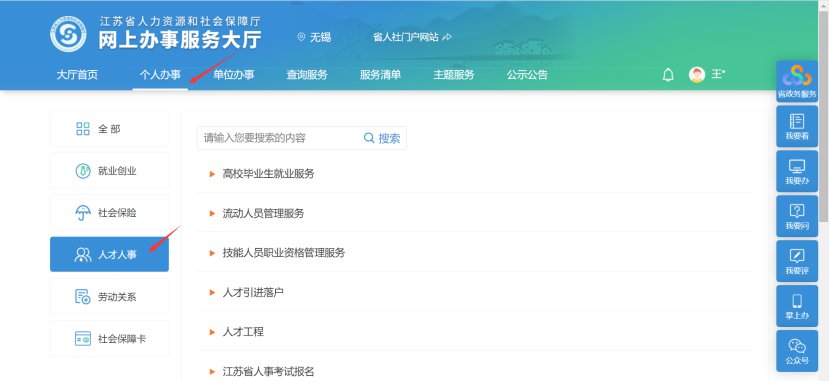Click the 搜索 search button

382,138
